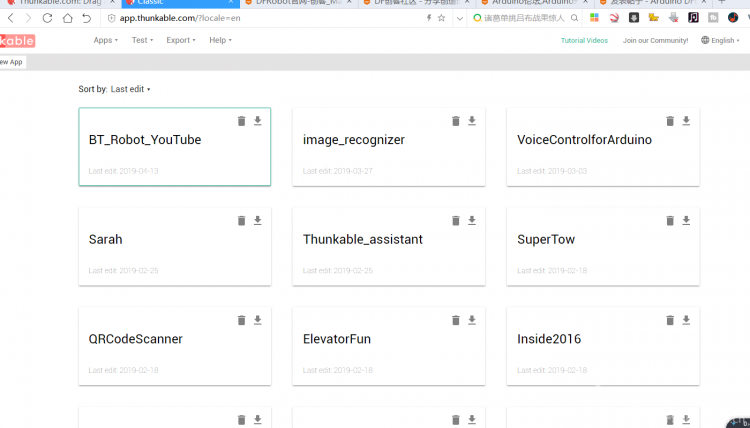Click the Thunkable logo
The height and width of the screenshot is (428, 750).
17,41
